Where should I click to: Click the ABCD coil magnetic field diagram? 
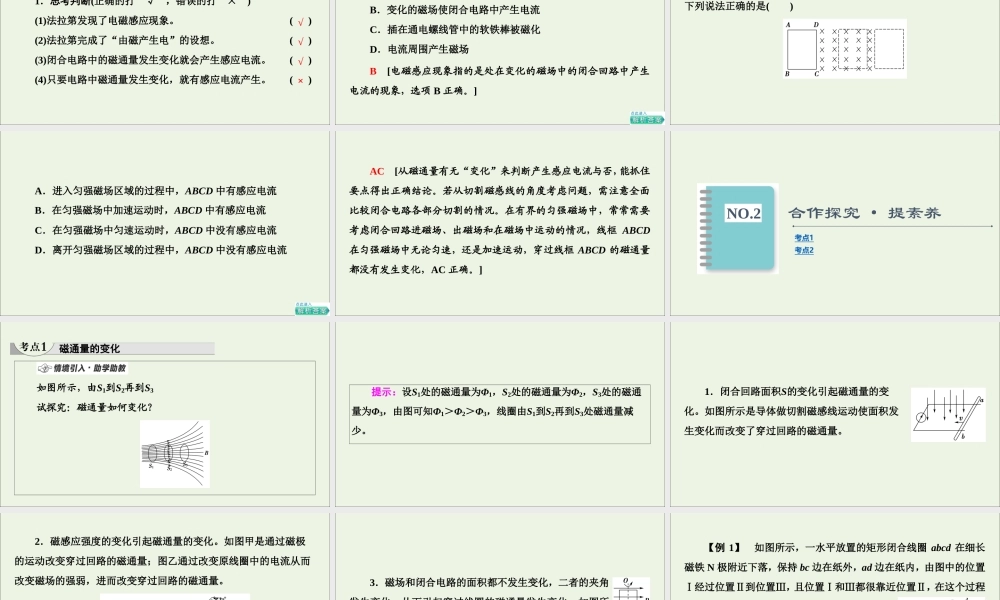click(x=844, y=48)
